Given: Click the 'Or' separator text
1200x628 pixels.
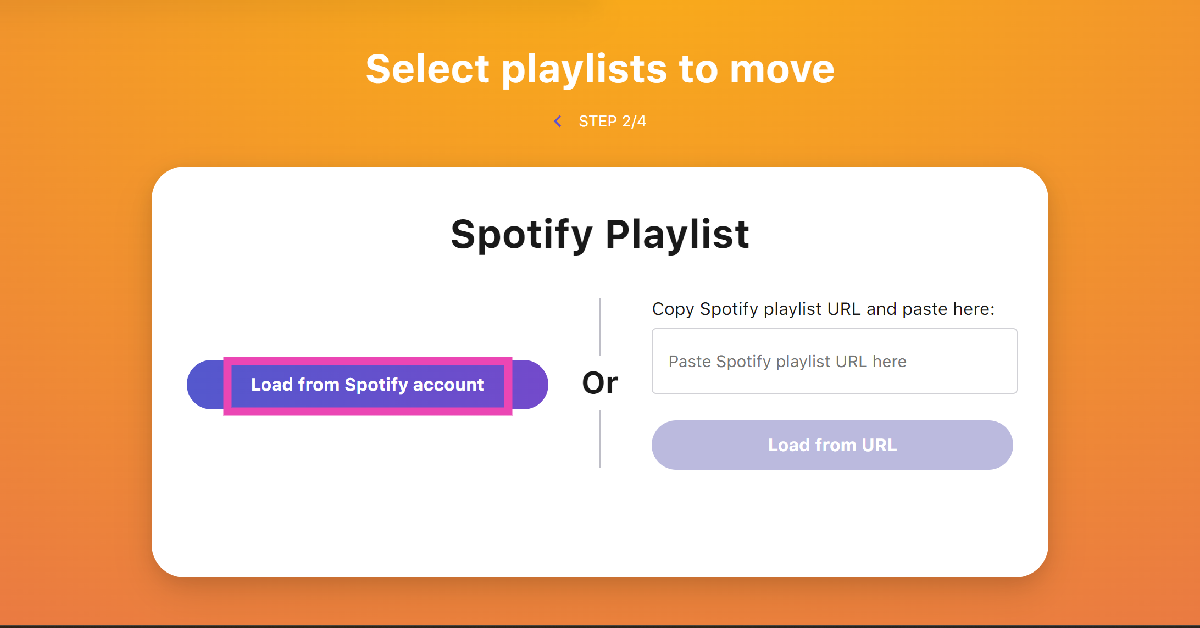Looking at the screenshot, I should [600, 383].
